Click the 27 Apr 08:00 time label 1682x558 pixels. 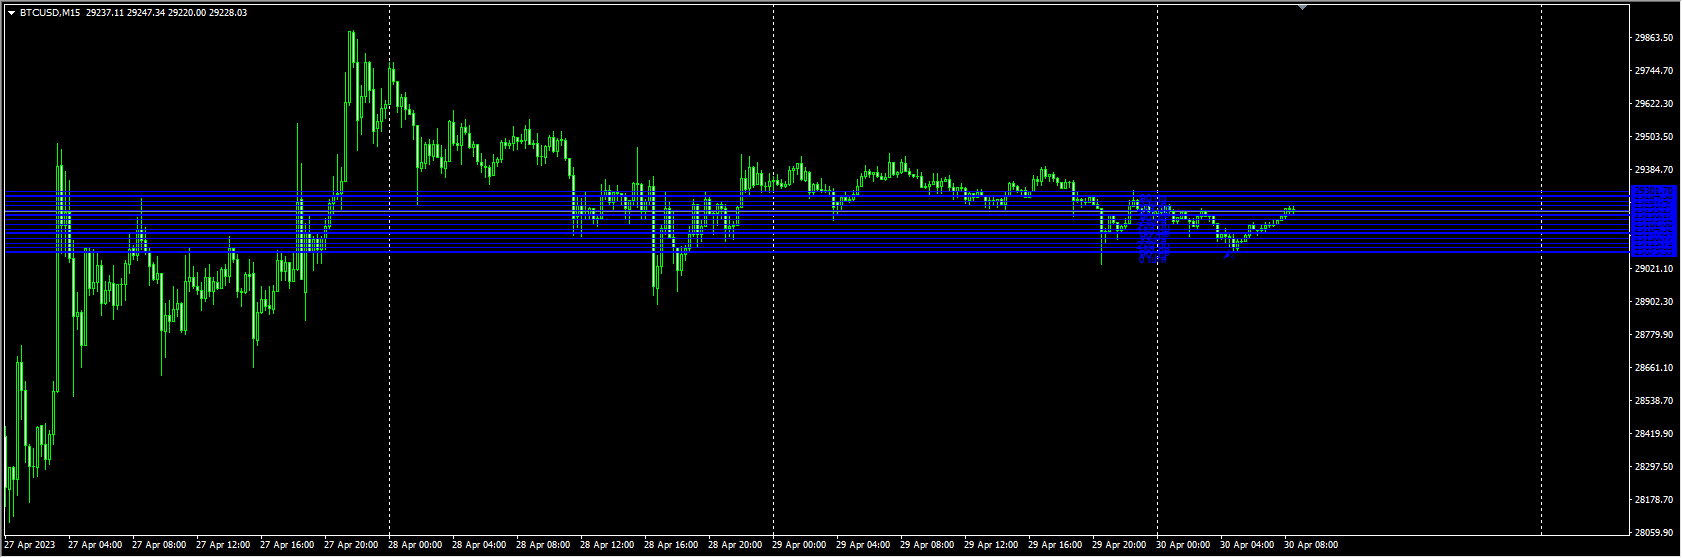[159, 545]
